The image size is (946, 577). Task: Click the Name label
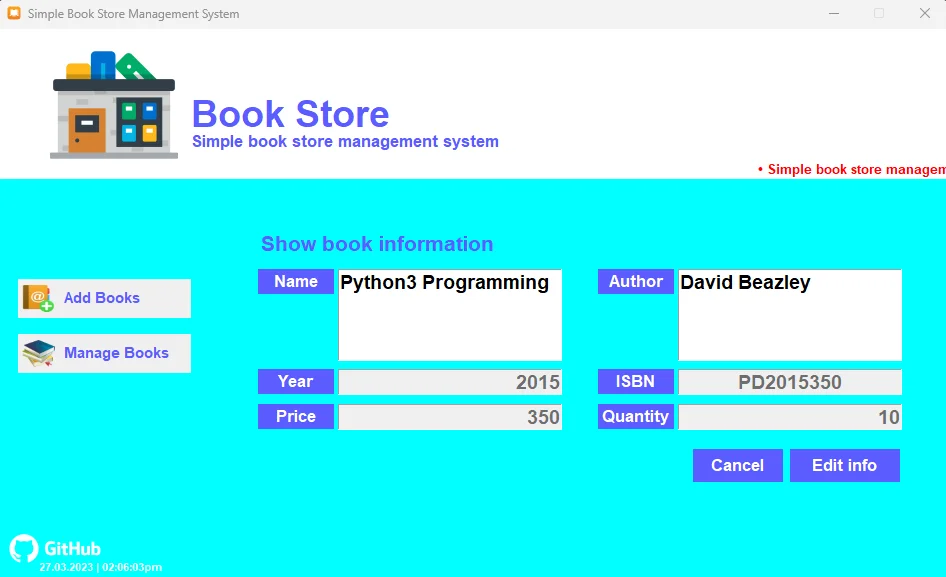coord(296,282)
